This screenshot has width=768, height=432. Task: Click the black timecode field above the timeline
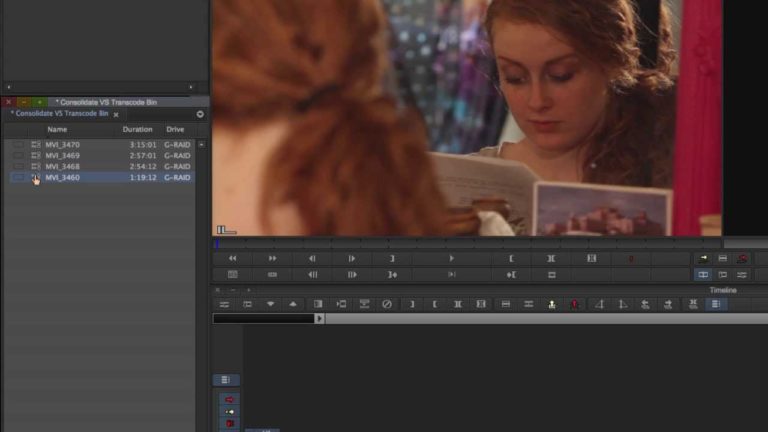[x=264, y=318]
